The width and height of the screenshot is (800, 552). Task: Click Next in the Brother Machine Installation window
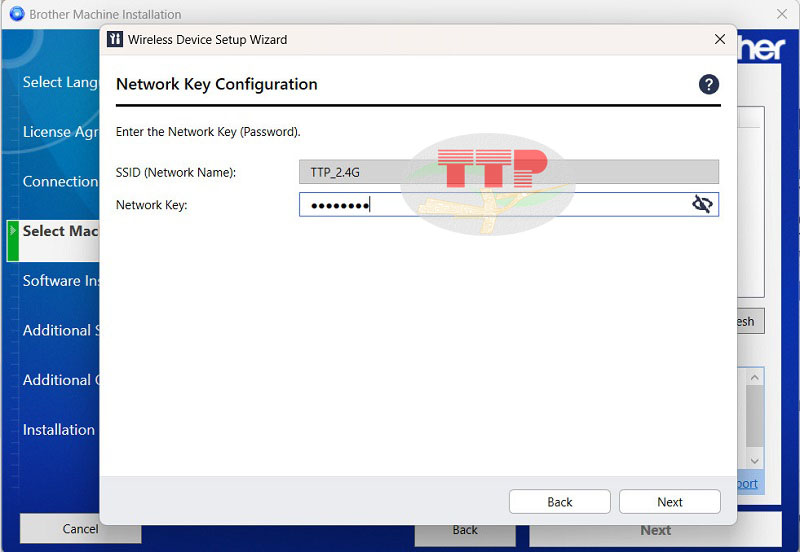656,532
